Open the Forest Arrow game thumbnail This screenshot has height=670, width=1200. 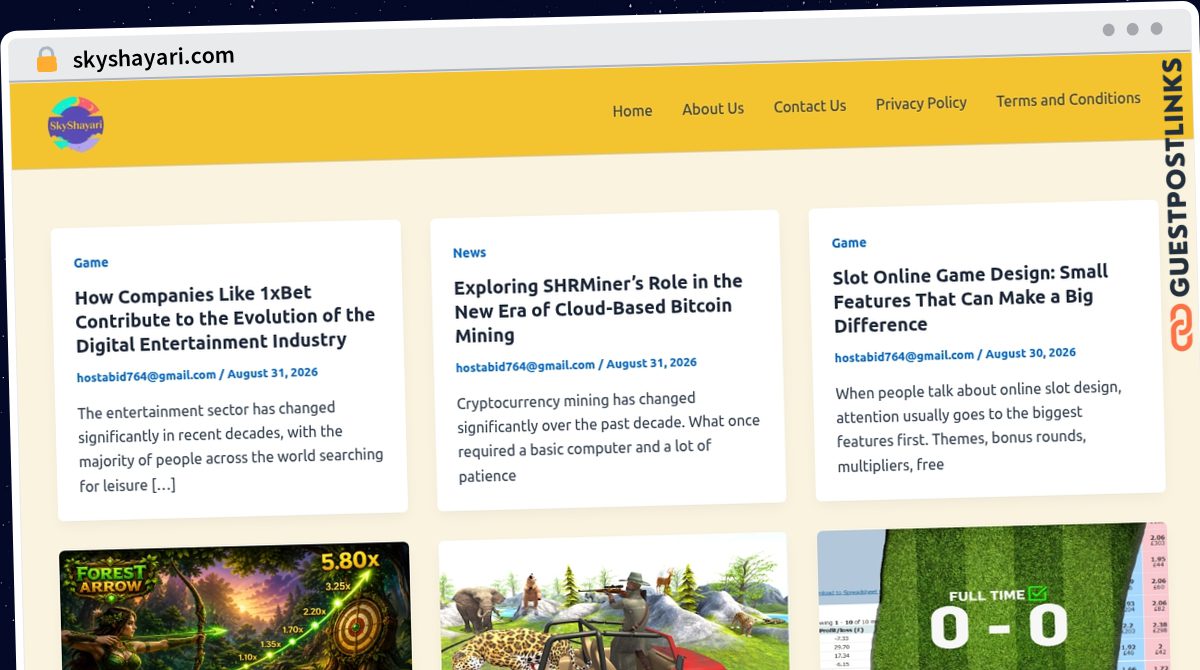coord(236,607)
